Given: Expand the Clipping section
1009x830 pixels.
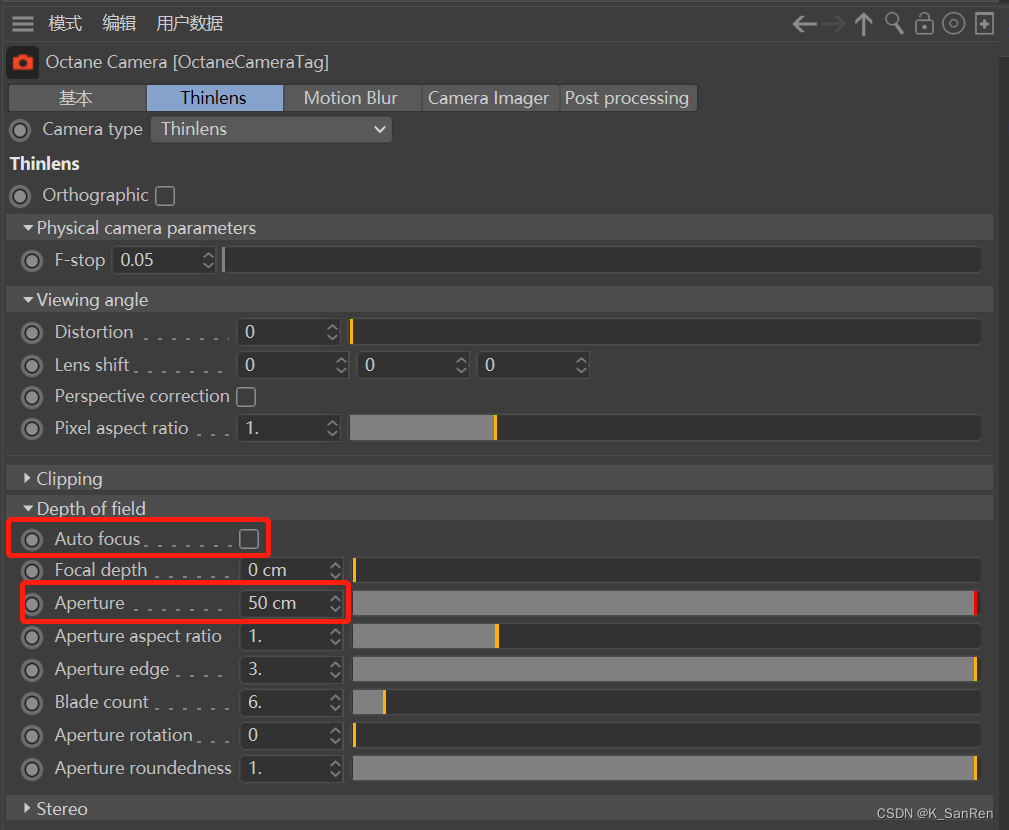Looking at the screenshot, I should (x=27, y=478).
